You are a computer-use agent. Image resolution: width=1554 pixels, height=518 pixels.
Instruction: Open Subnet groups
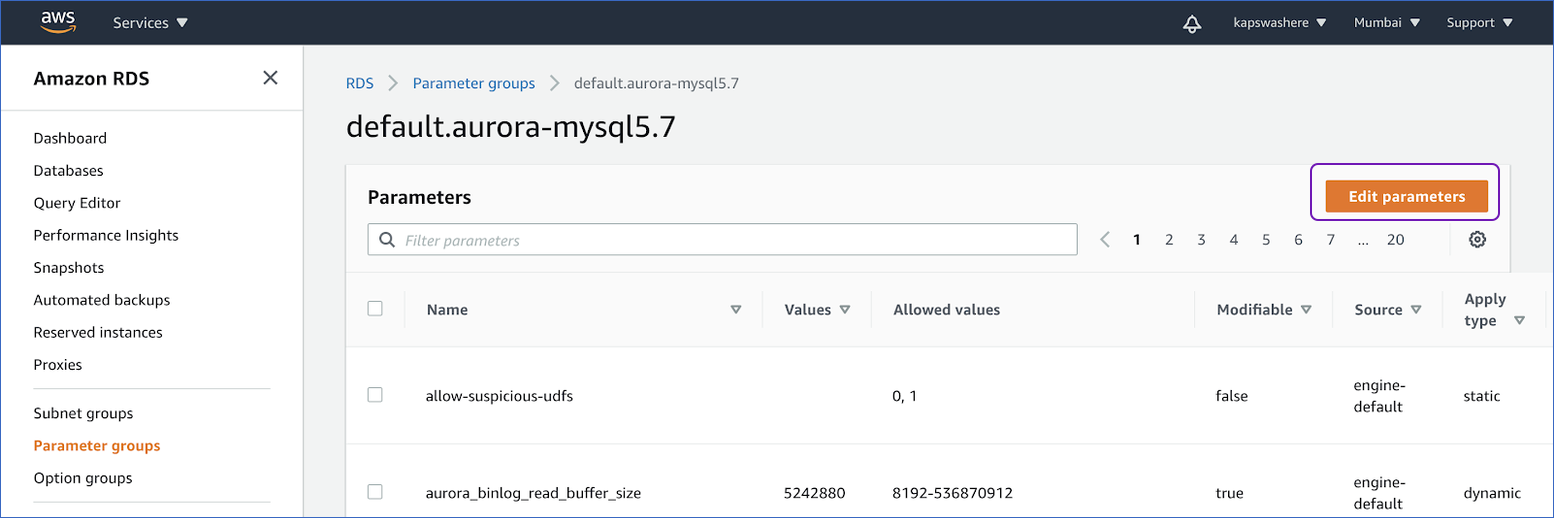pyautogui.click(x=83, y=413)
